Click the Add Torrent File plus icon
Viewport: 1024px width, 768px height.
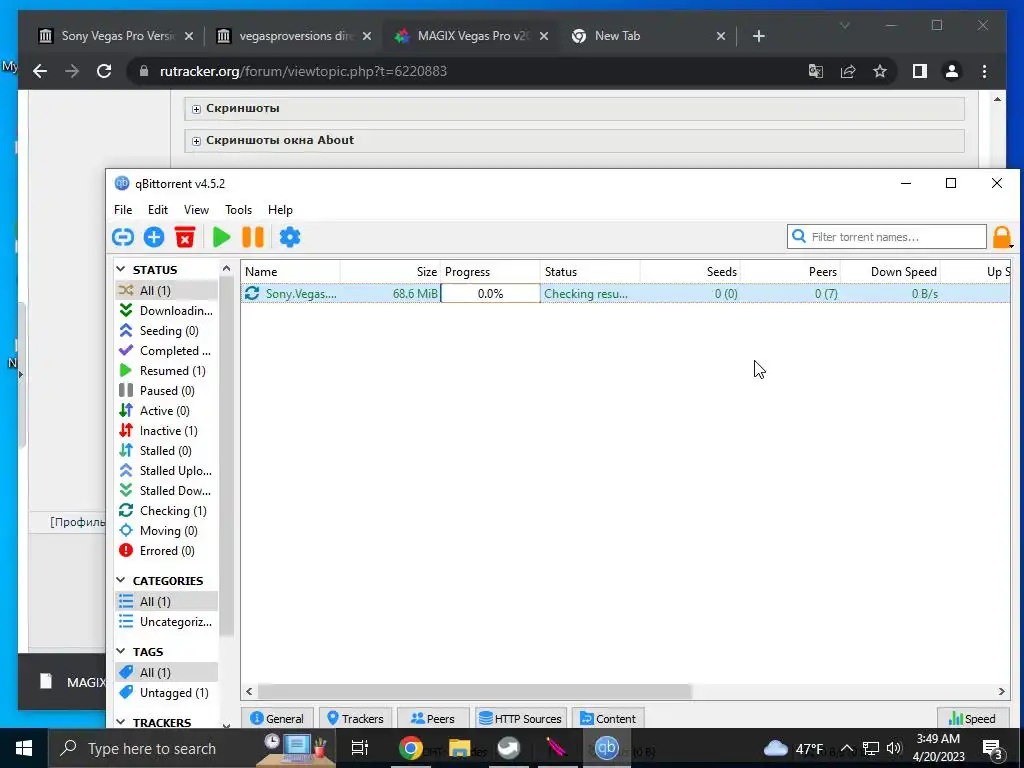(154, 237)
